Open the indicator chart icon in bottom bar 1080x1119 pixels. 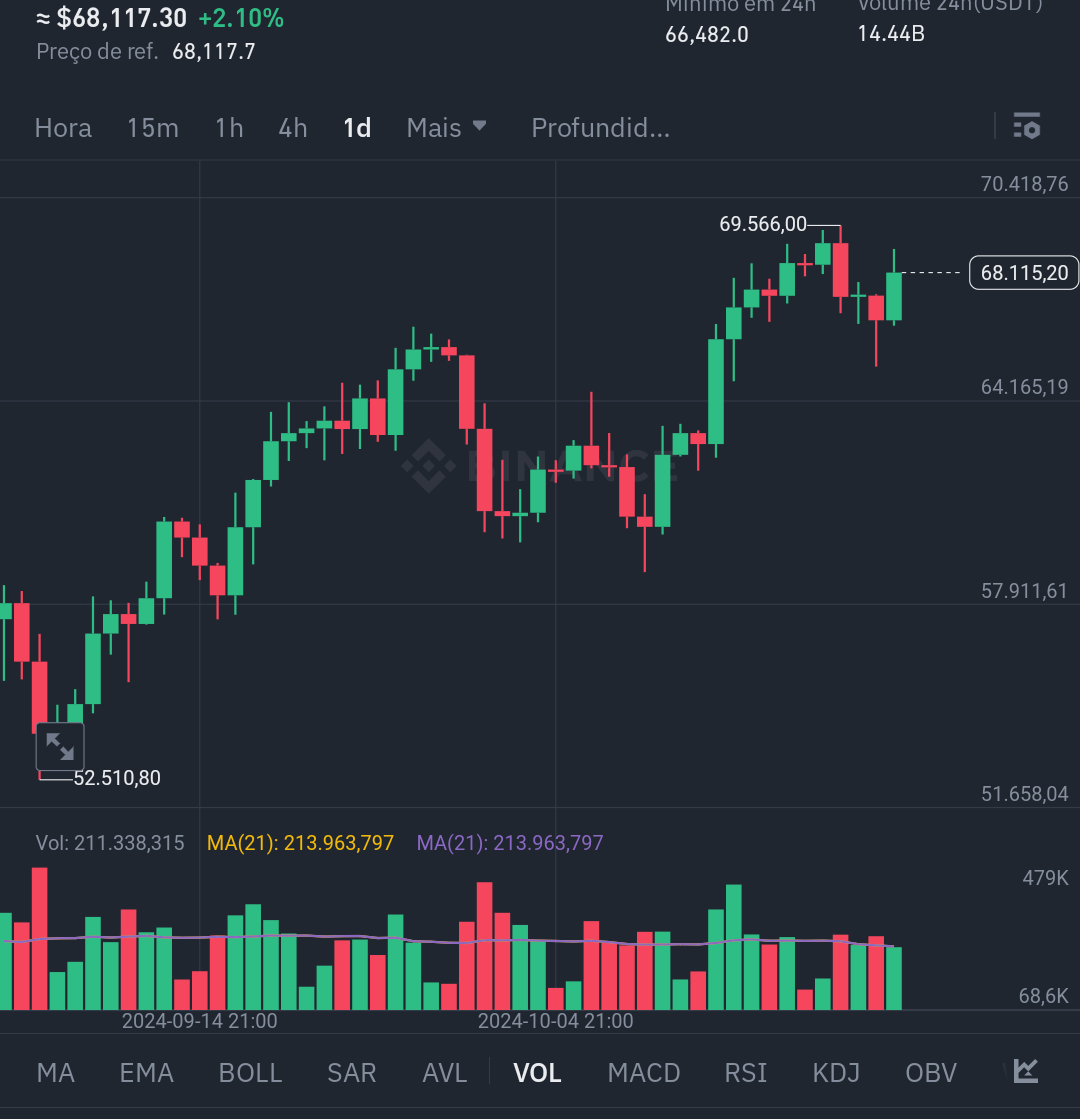point(1025,1071)
